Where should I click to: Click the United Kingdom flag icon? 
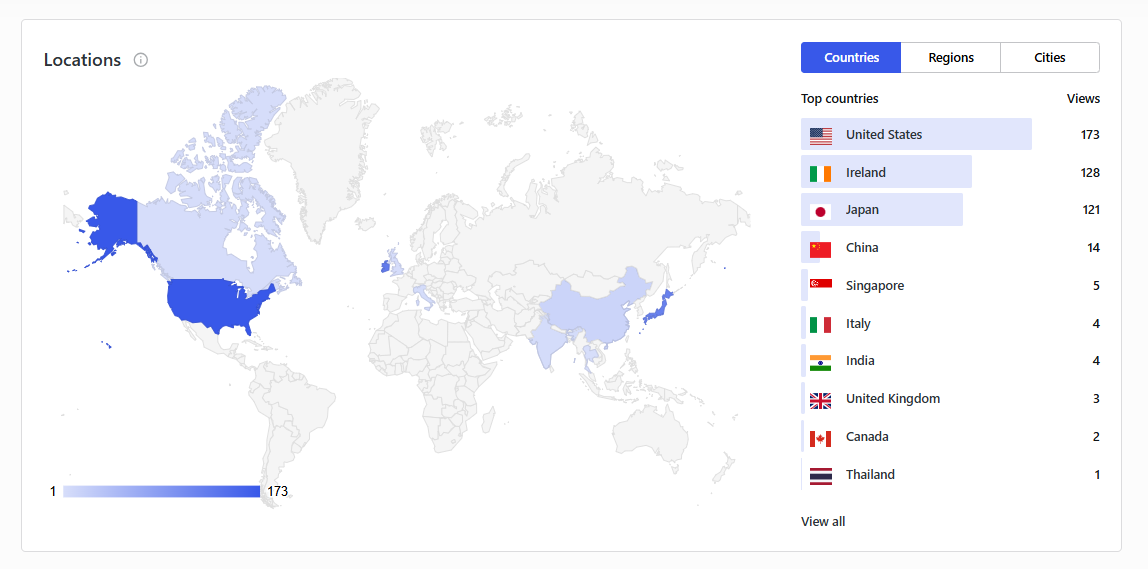tap(820, 400)
